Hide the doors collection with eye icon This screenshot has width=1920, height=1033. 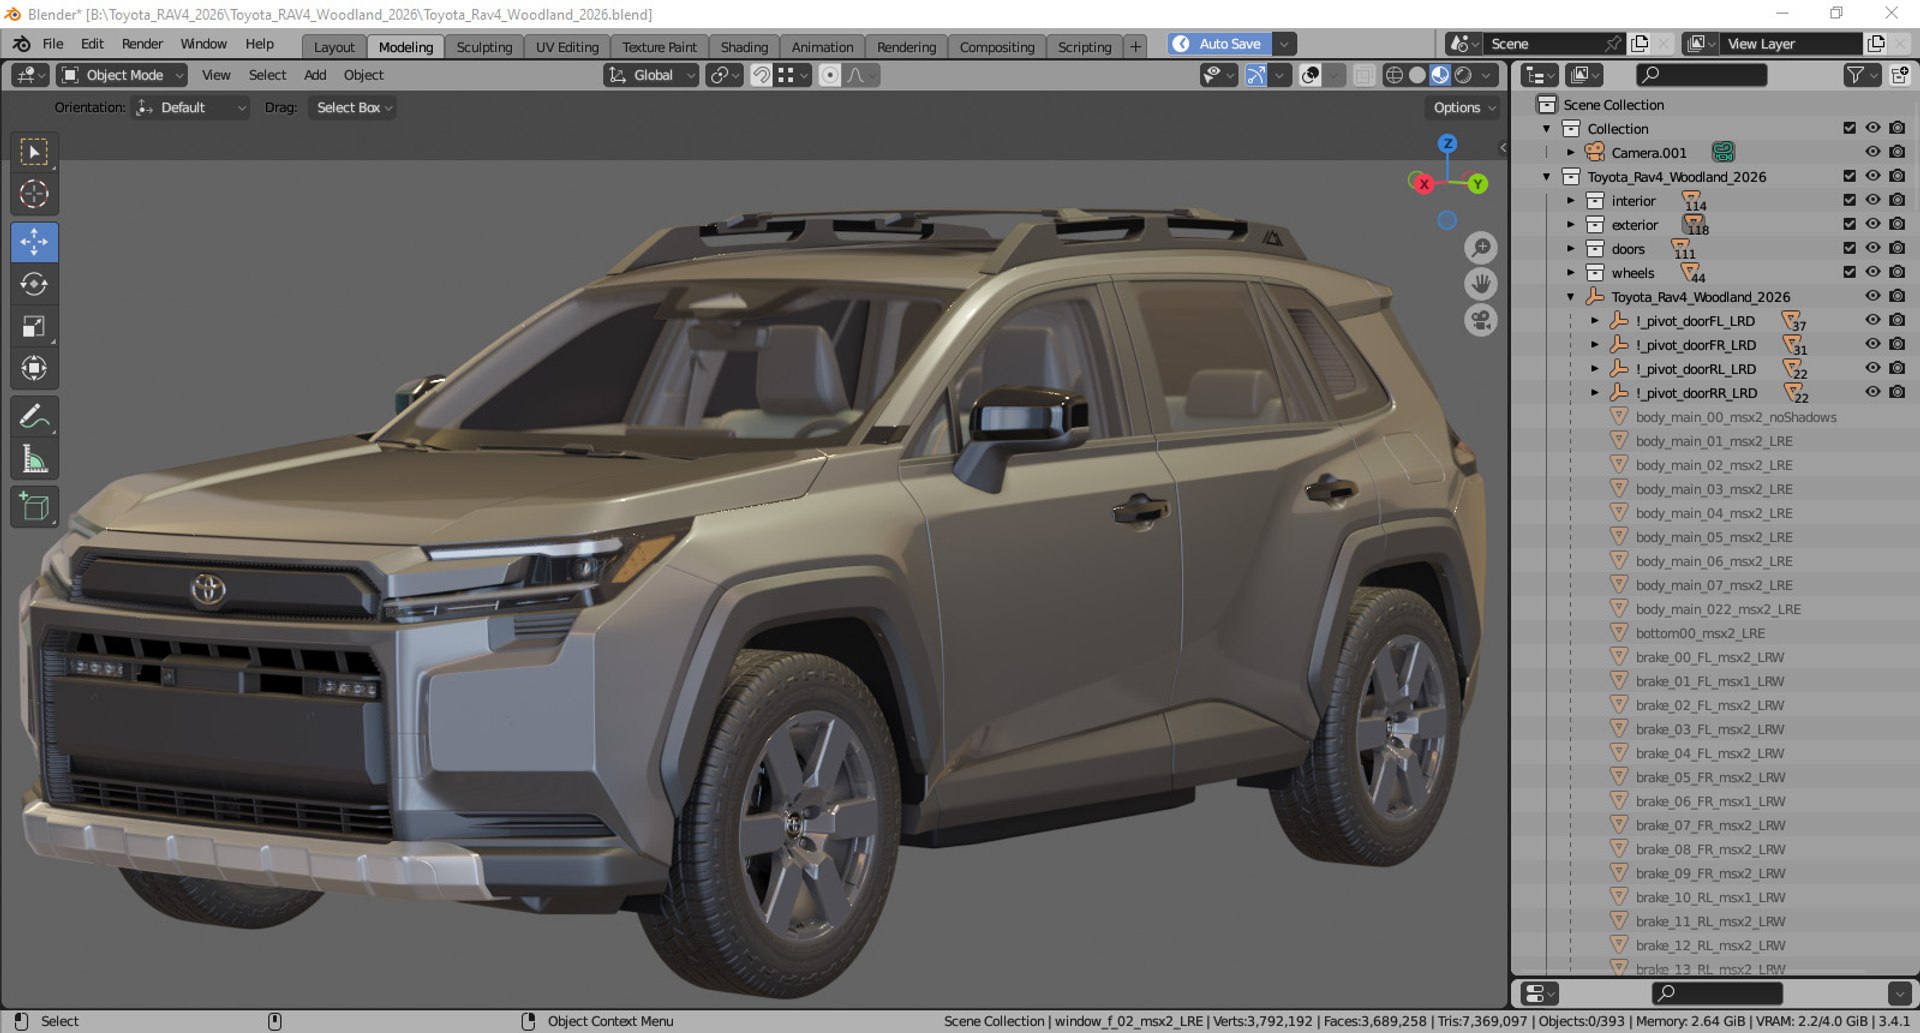point(1873,248)
